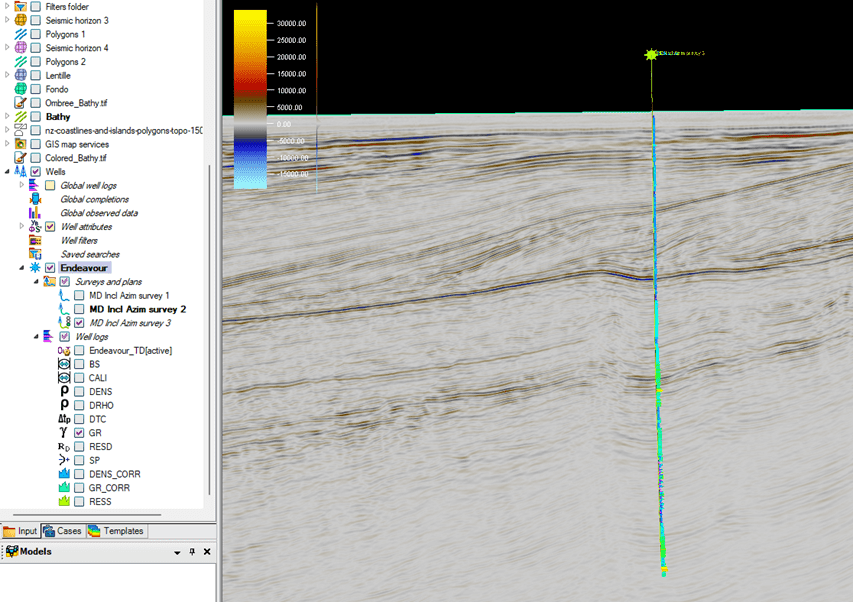The width and height of the screenshot is (853, 602).
Task: Click the Global completions icon
Action: click(x=35, y=199)
